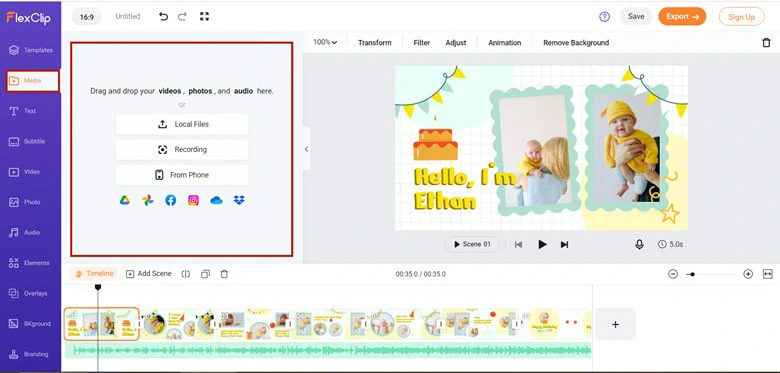Record a voiceover with microphone icon
Viewport: 780px width, 373px height.
coord(639,244)
